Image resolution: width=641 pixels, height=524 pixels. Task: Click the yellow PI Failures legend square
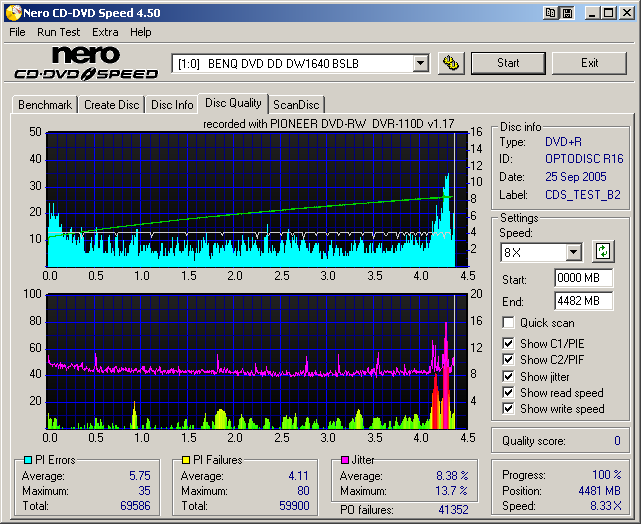pyautogui.click(x=186, y=460)
